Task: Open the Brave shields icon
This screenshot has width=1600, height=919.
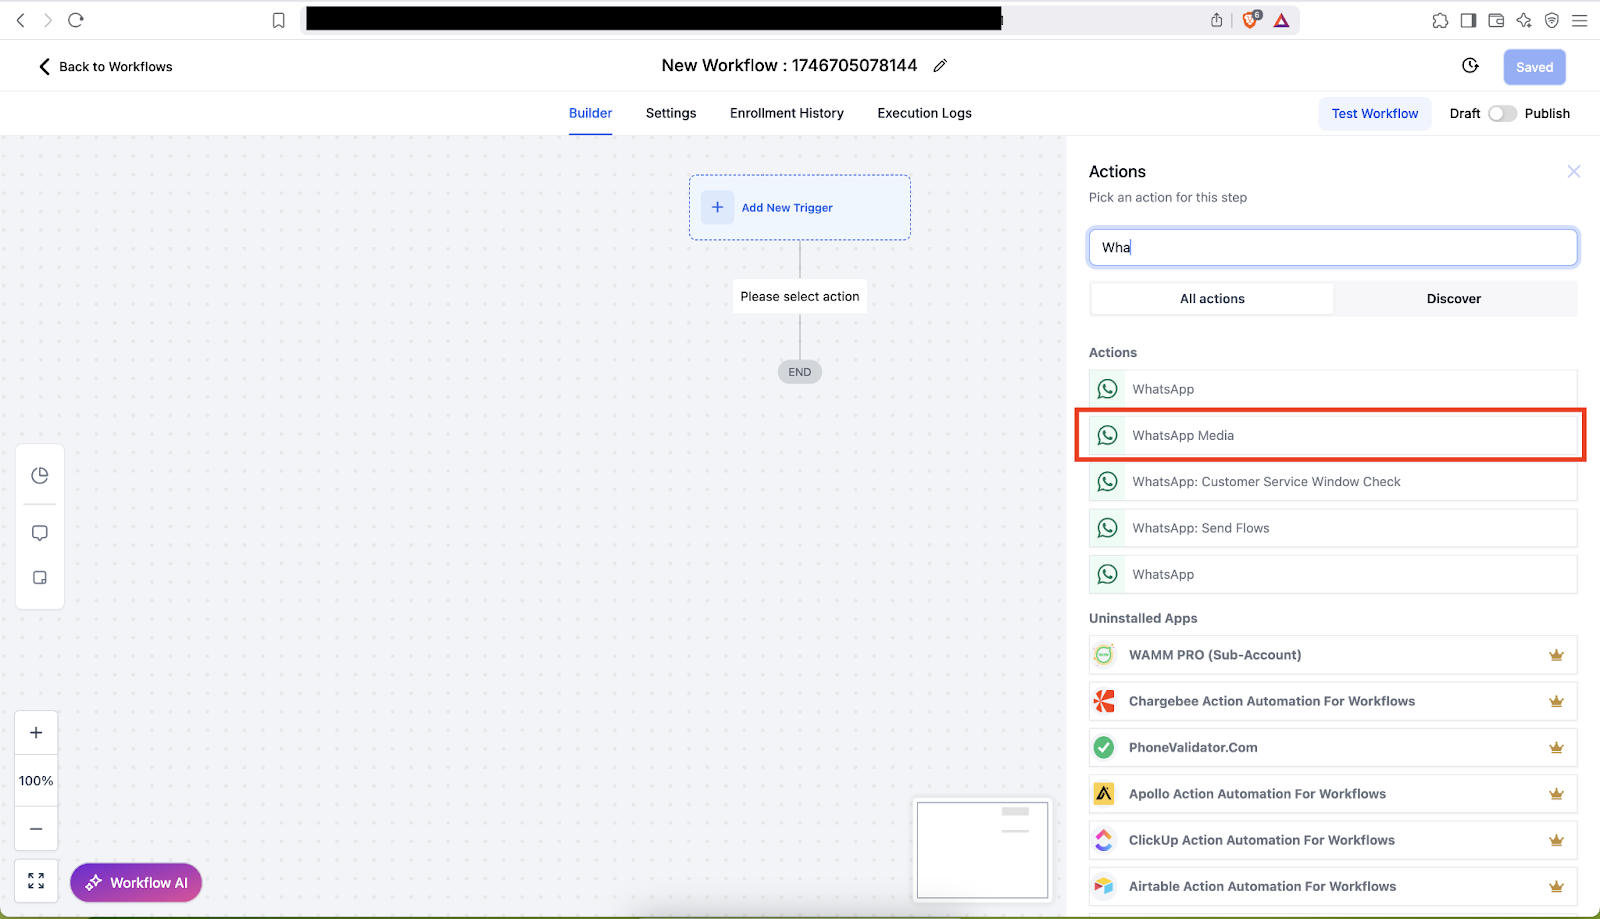Action: tap(1251, 20)
